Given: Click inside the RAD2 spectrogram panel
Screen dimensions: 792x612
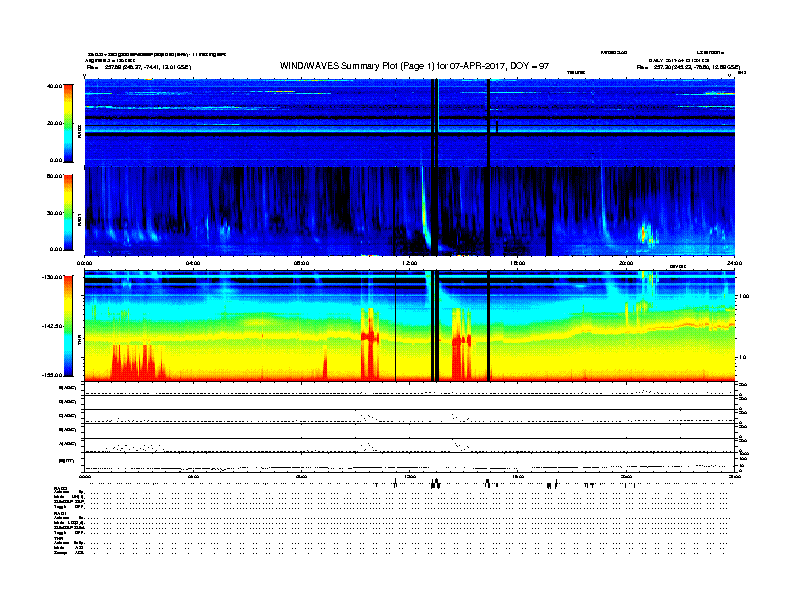Looking at the screenshot, I should coord(410,123).
